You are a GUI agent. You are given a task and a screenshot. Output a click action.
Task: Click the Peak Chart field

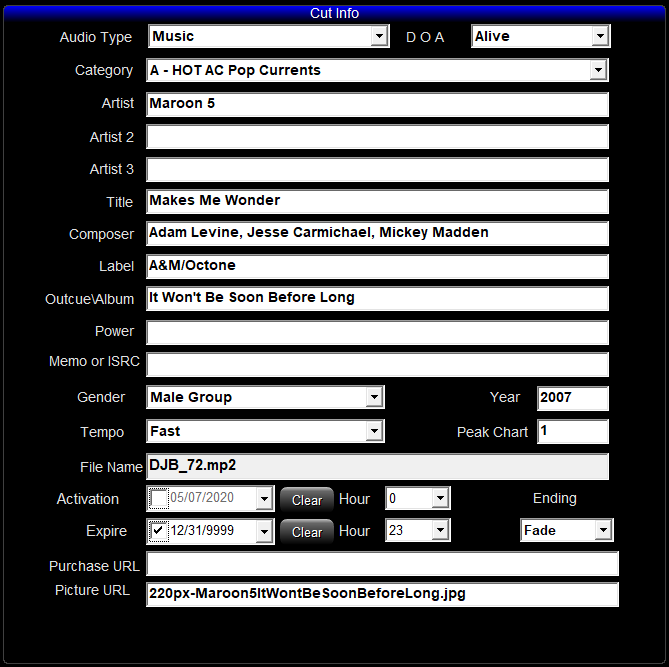(573, 431)
